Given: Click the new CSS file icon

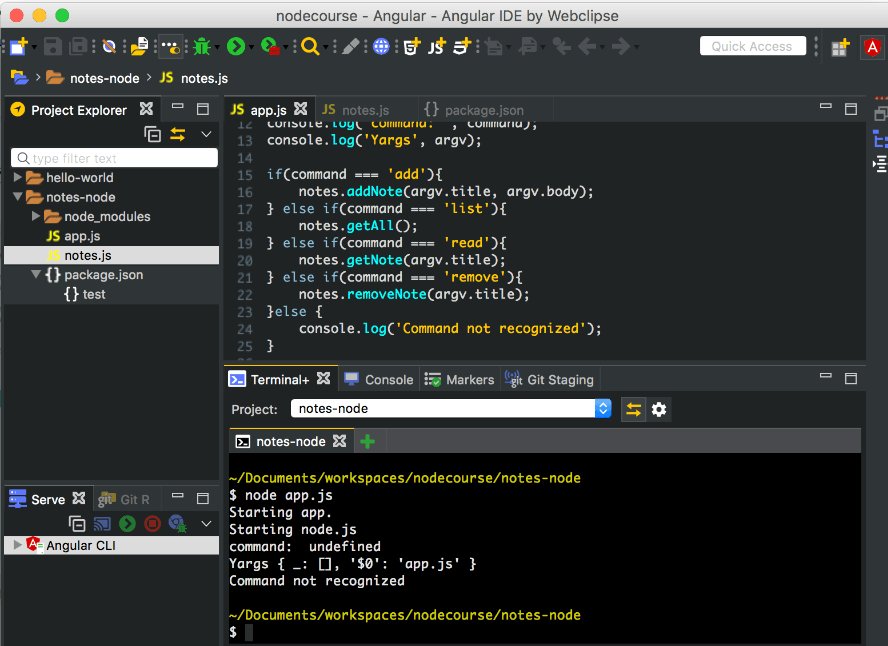Looking at the screenshot, I should (x=463, y=46).
